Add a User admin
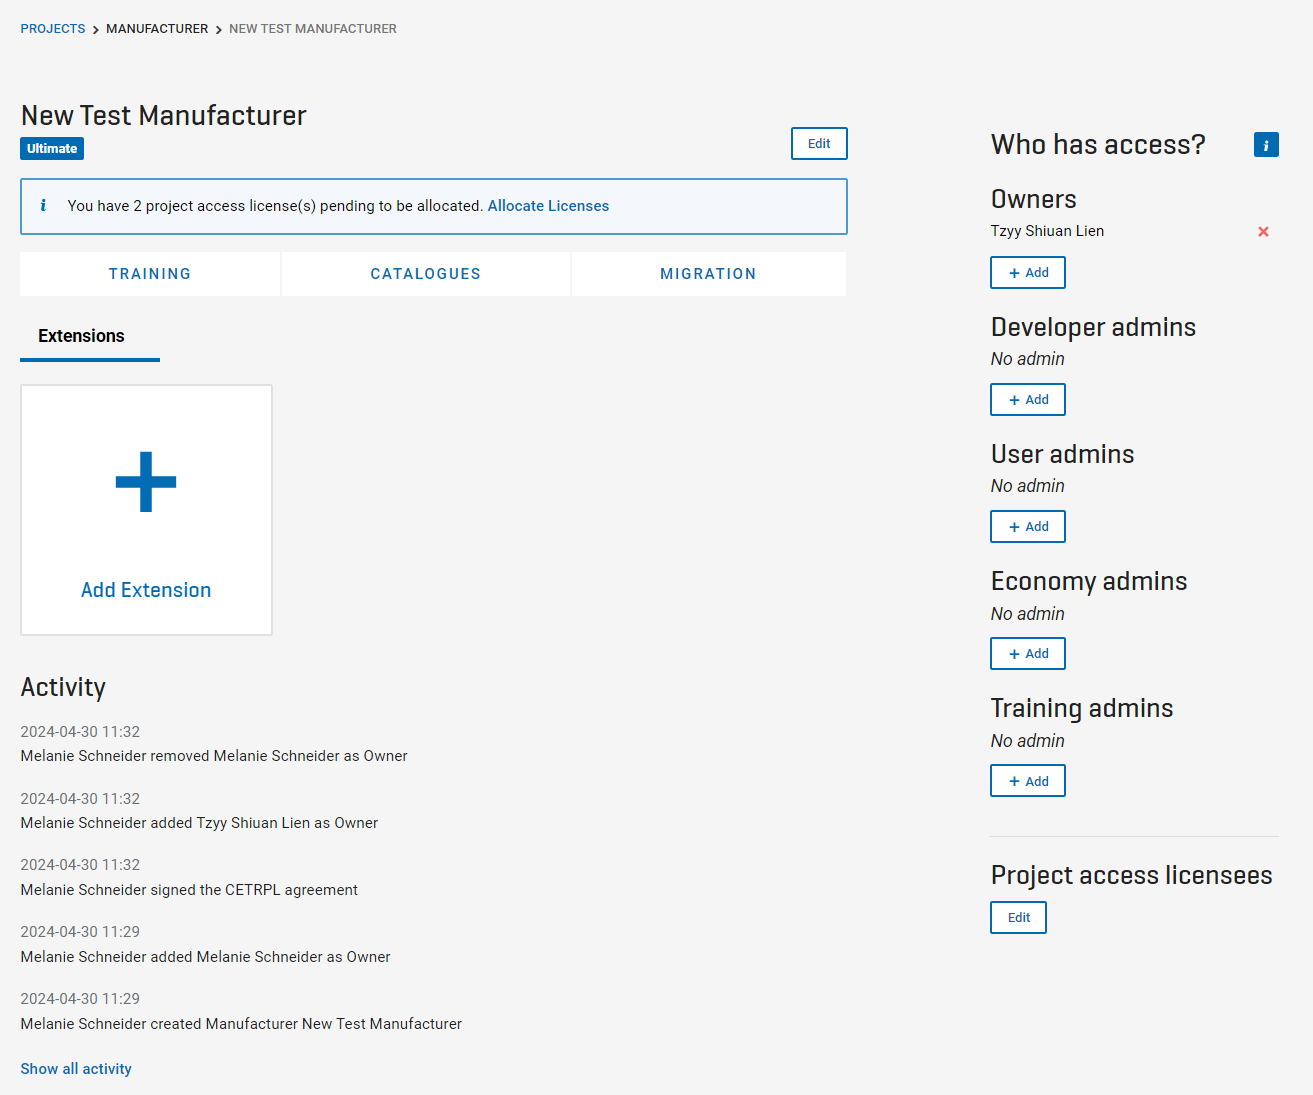 (x=1028, y=527)
